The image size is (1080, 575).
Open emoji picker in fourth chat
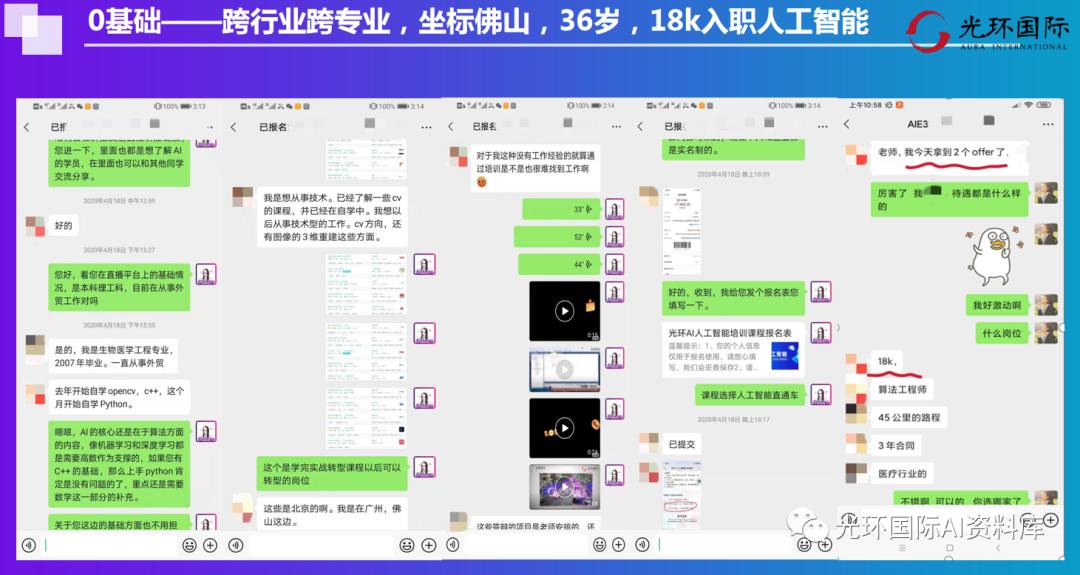(804, 545)
